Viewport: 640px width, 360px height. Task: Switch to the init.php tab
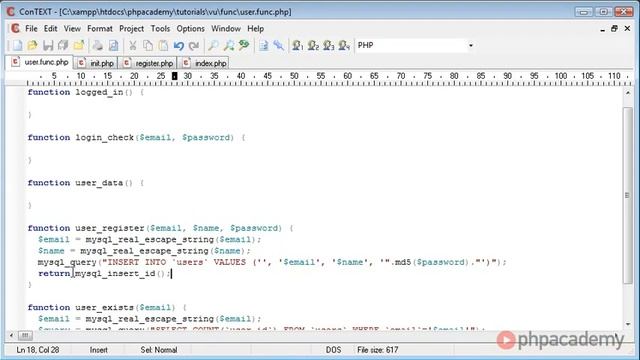[x=96, y=63]
